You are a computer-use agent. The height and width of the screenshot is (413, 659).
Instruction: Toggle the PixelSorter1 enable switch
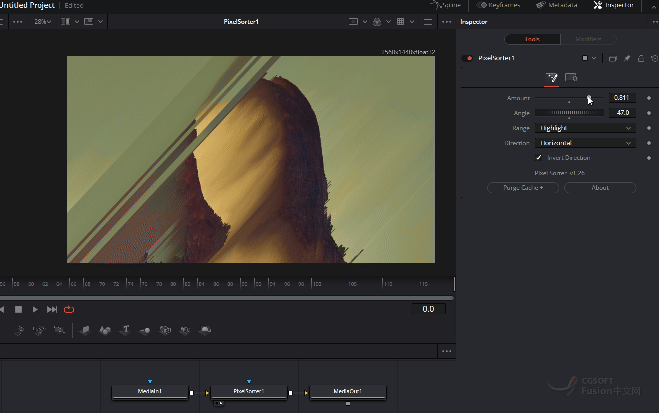click(467, 58)
